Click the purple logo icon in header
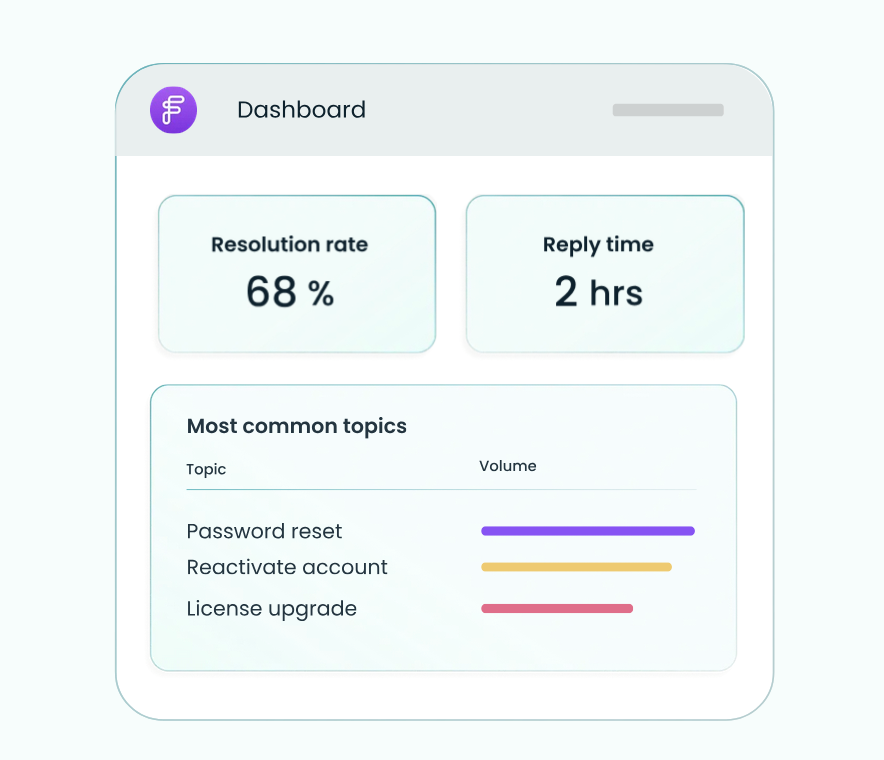 point(173,110)
